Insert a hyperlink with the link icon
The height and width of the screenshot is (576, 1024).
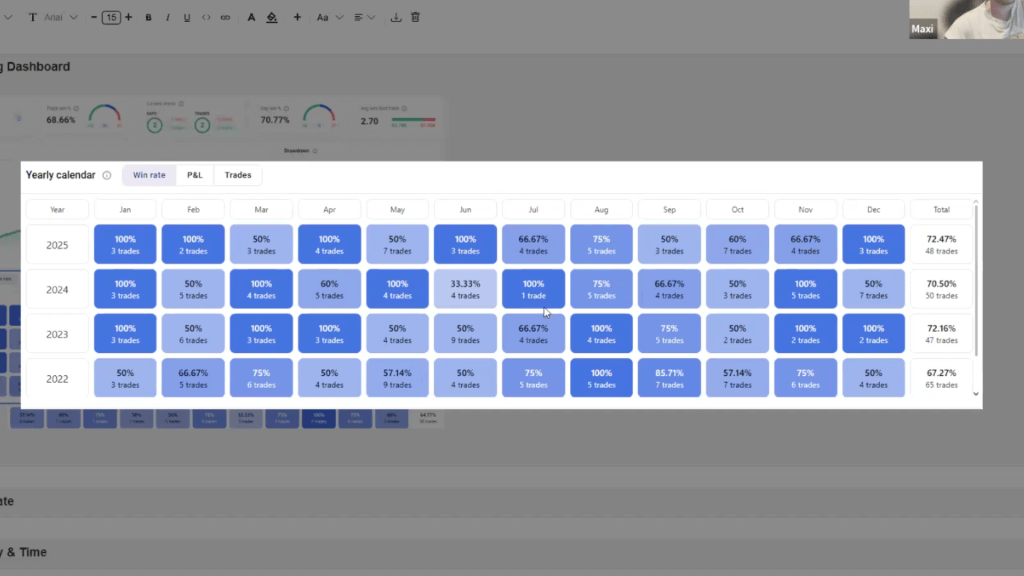click(225, 17)
